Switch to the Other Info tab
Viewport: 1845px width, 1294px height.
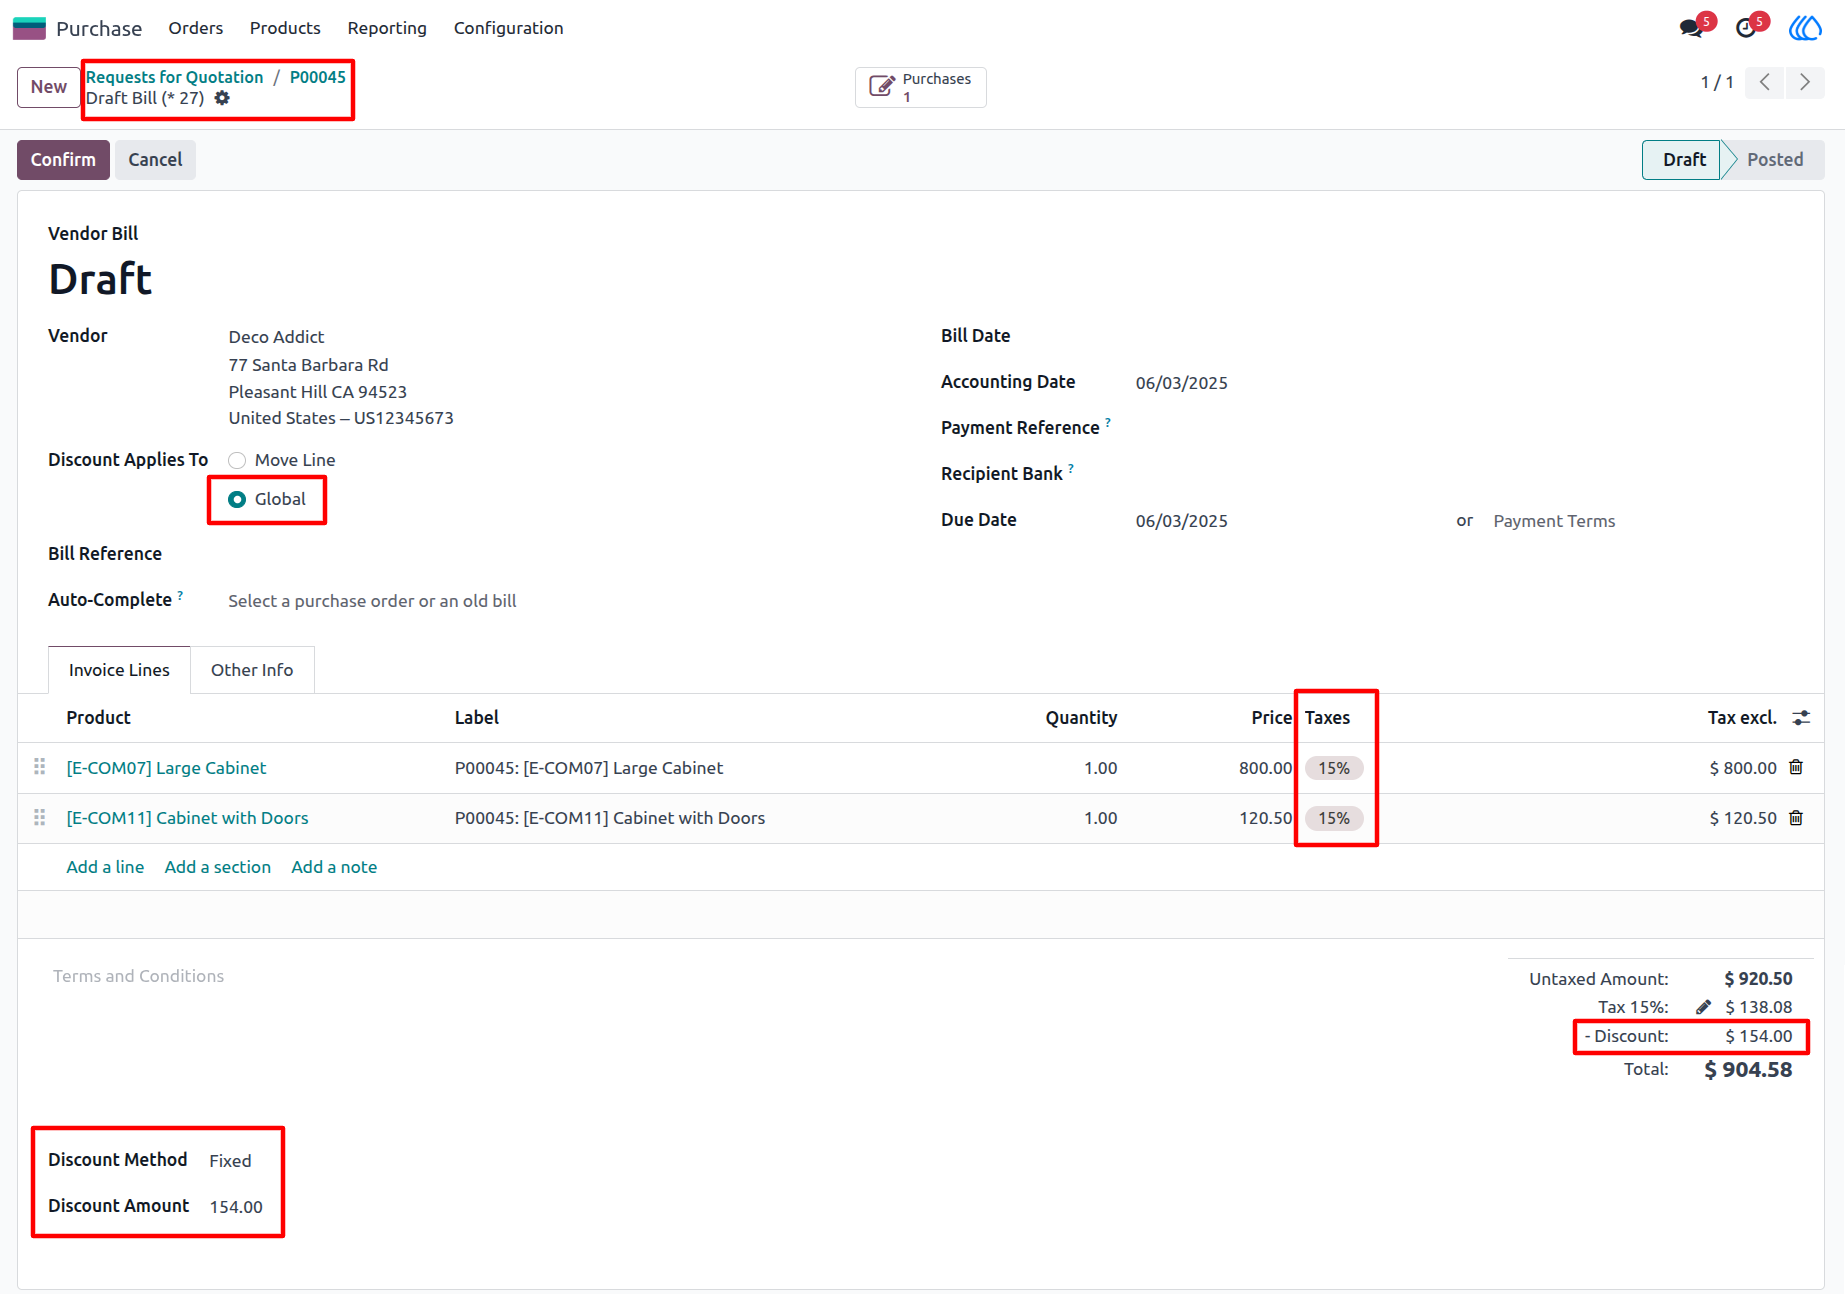pyautogui.click(x=252, y=670)
